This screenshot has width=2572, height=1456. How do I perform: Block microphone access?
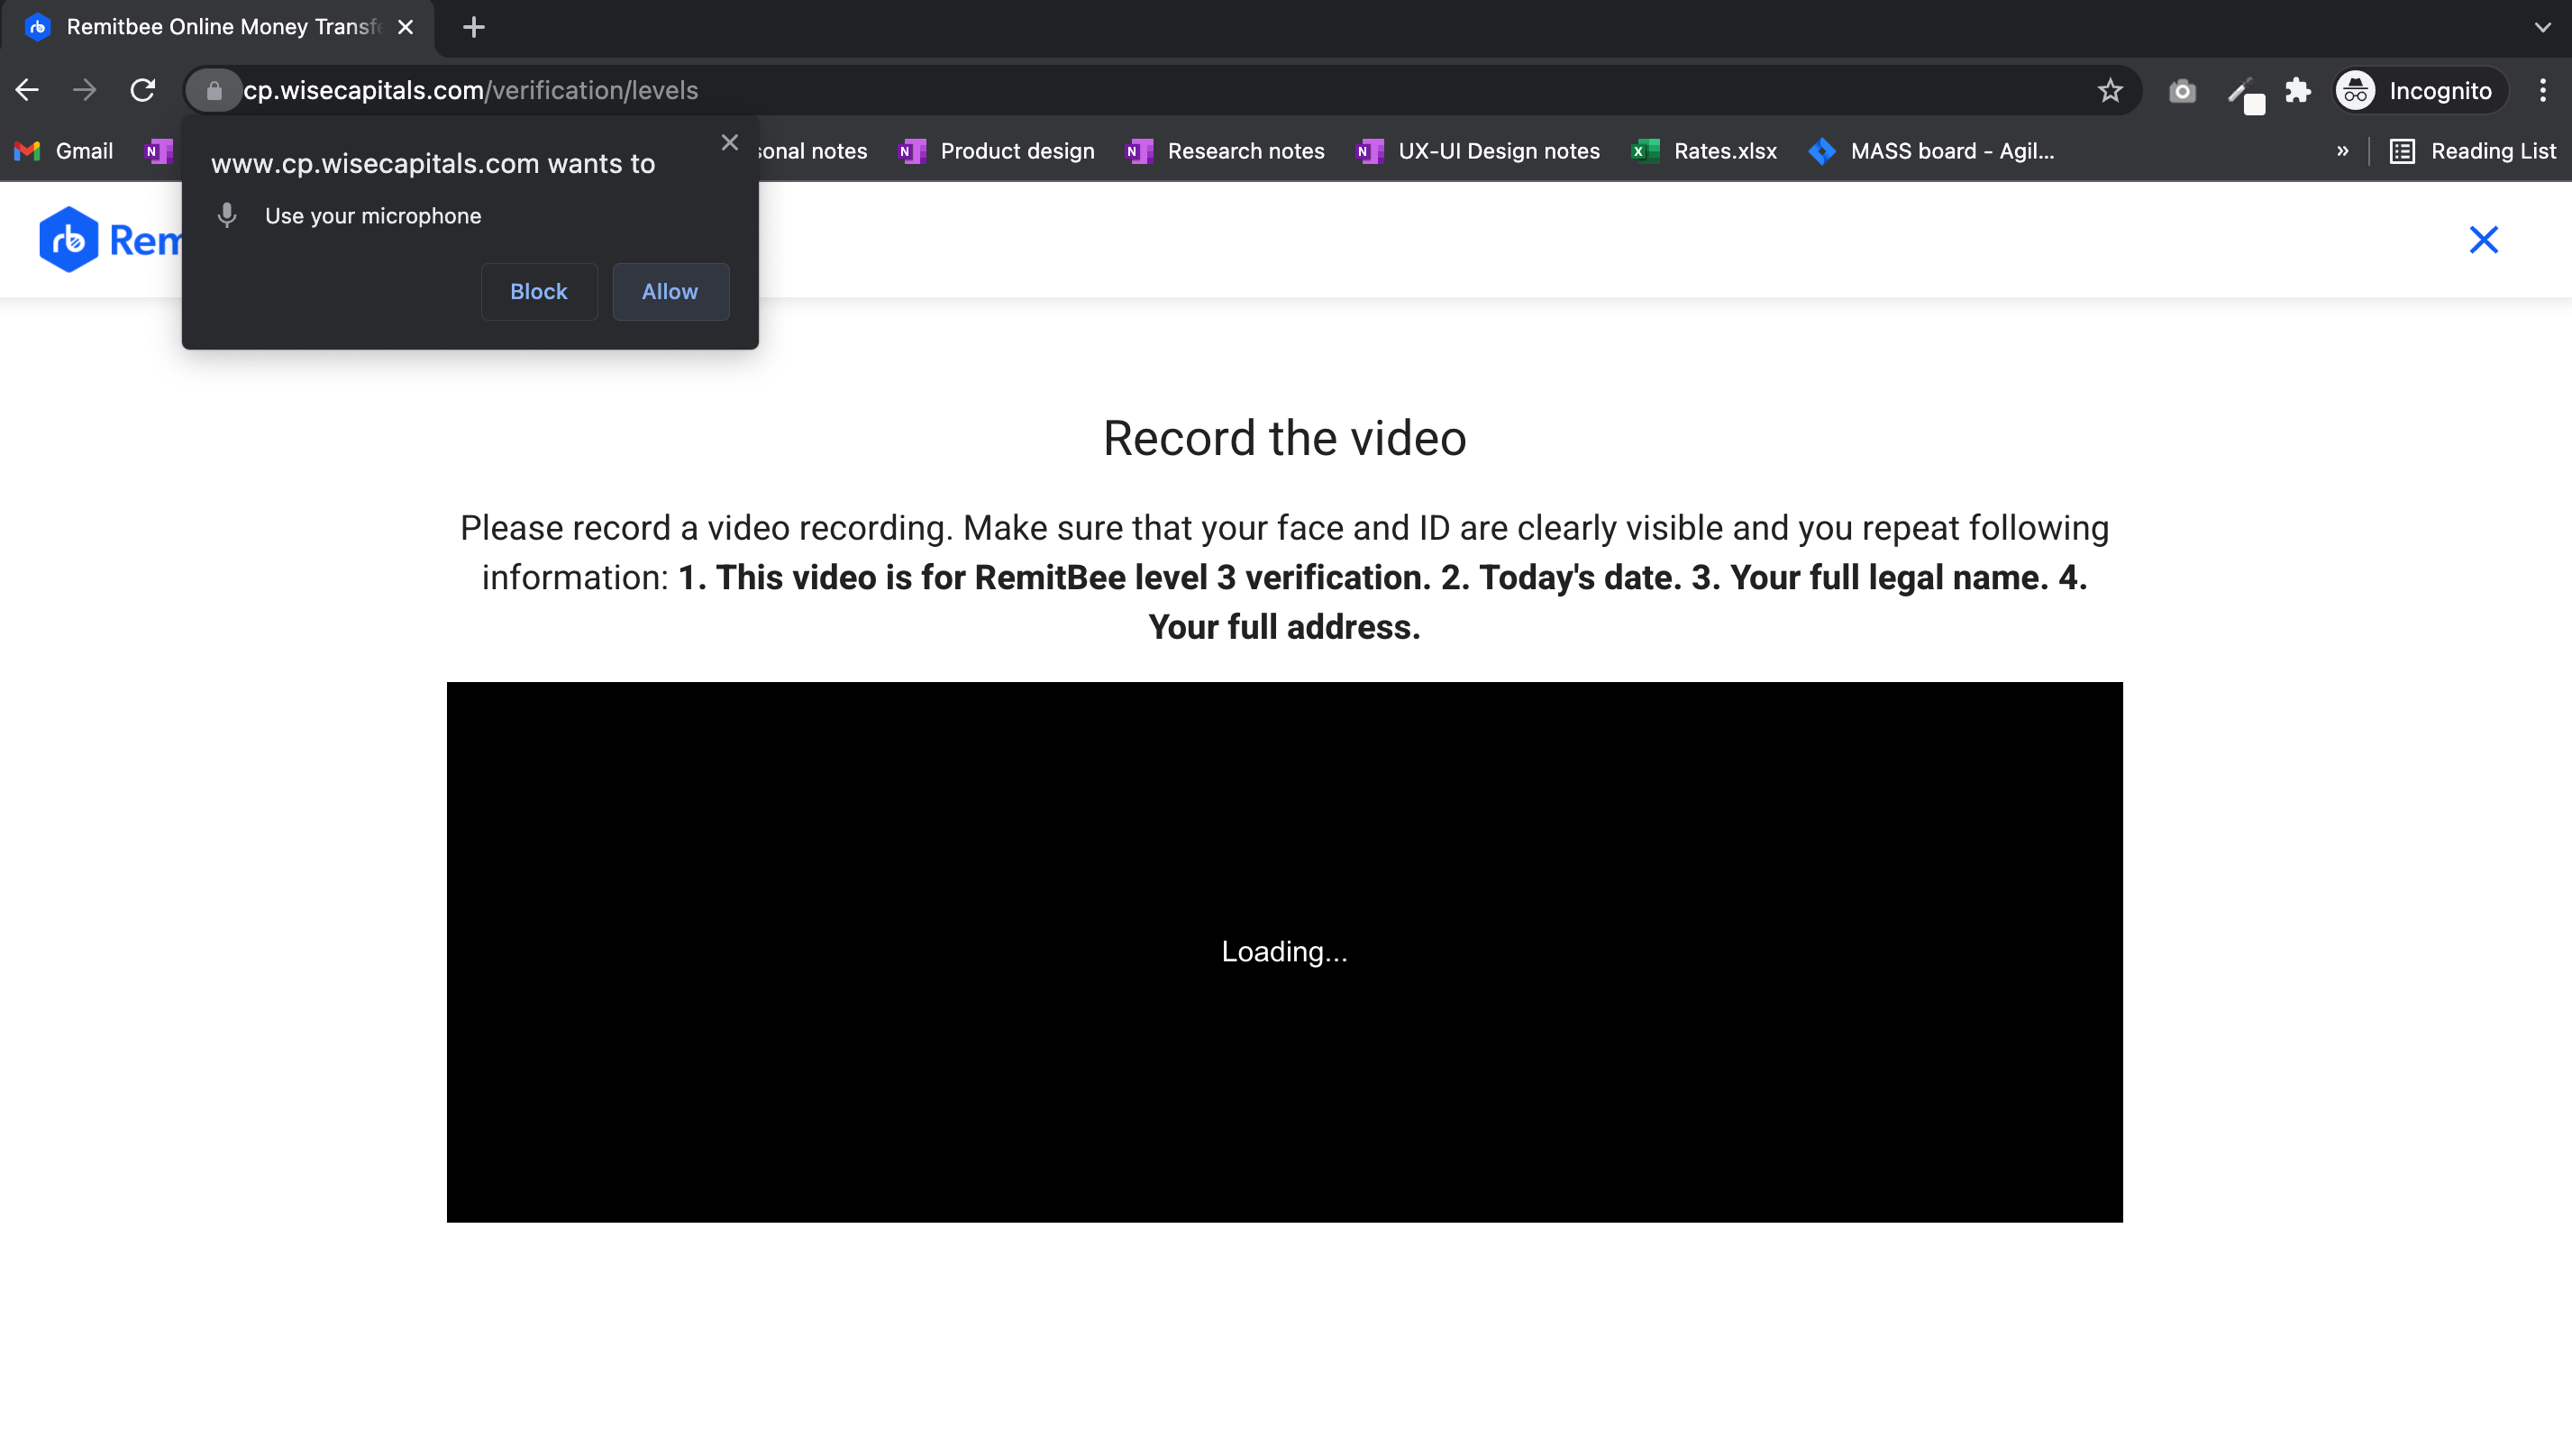[539, 291]
